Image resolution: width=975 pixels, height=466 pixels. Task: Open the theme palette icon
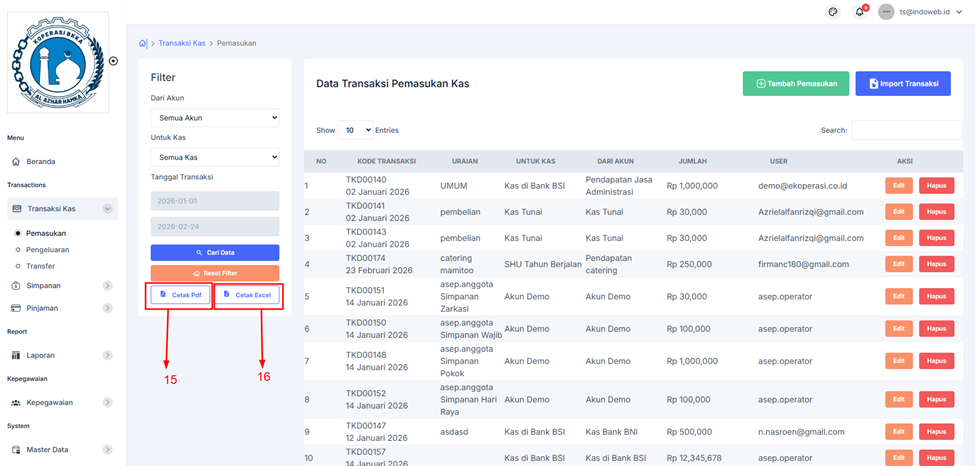(x=833, y=12)
